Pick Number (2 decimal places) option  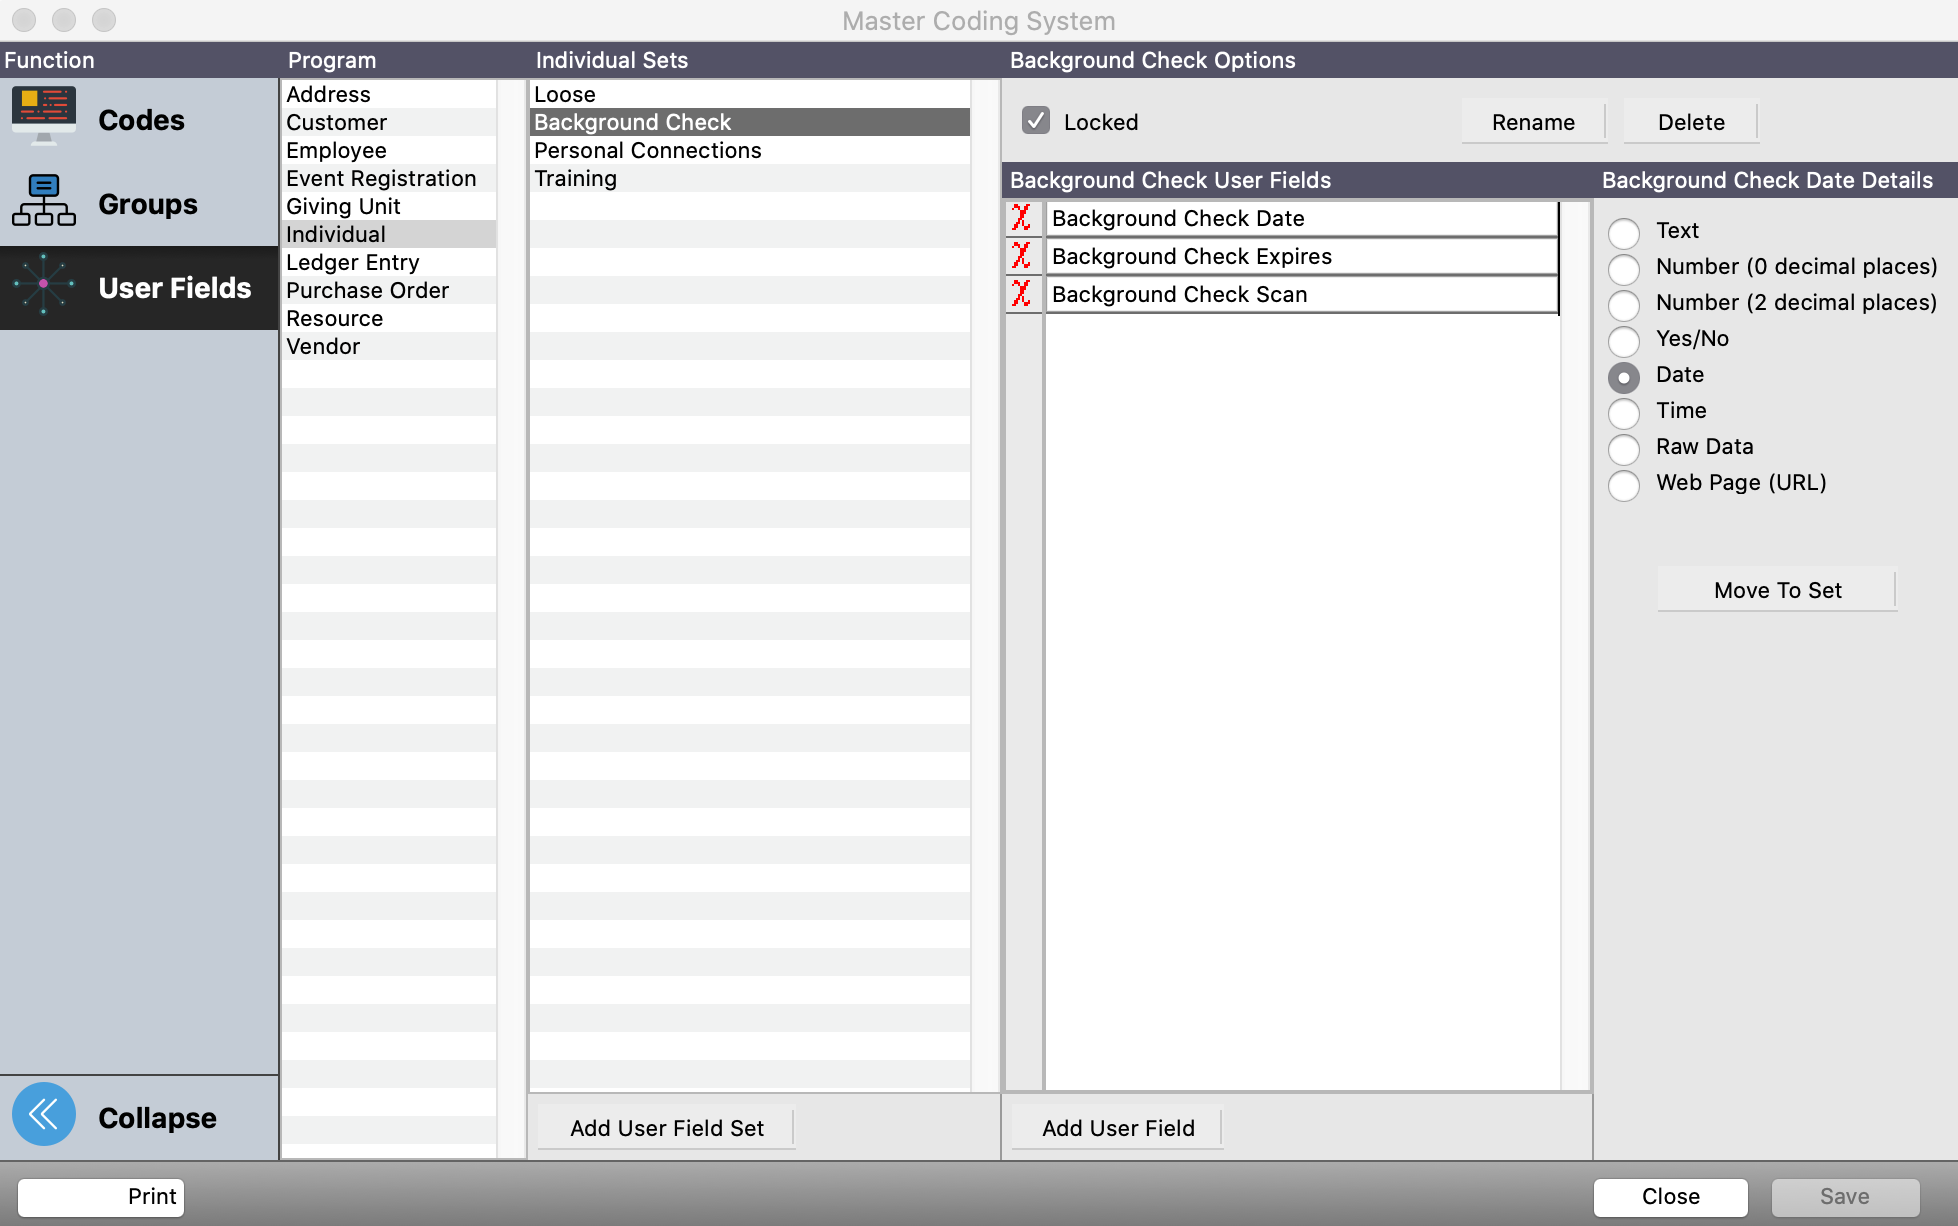(x=1623, y=305)
